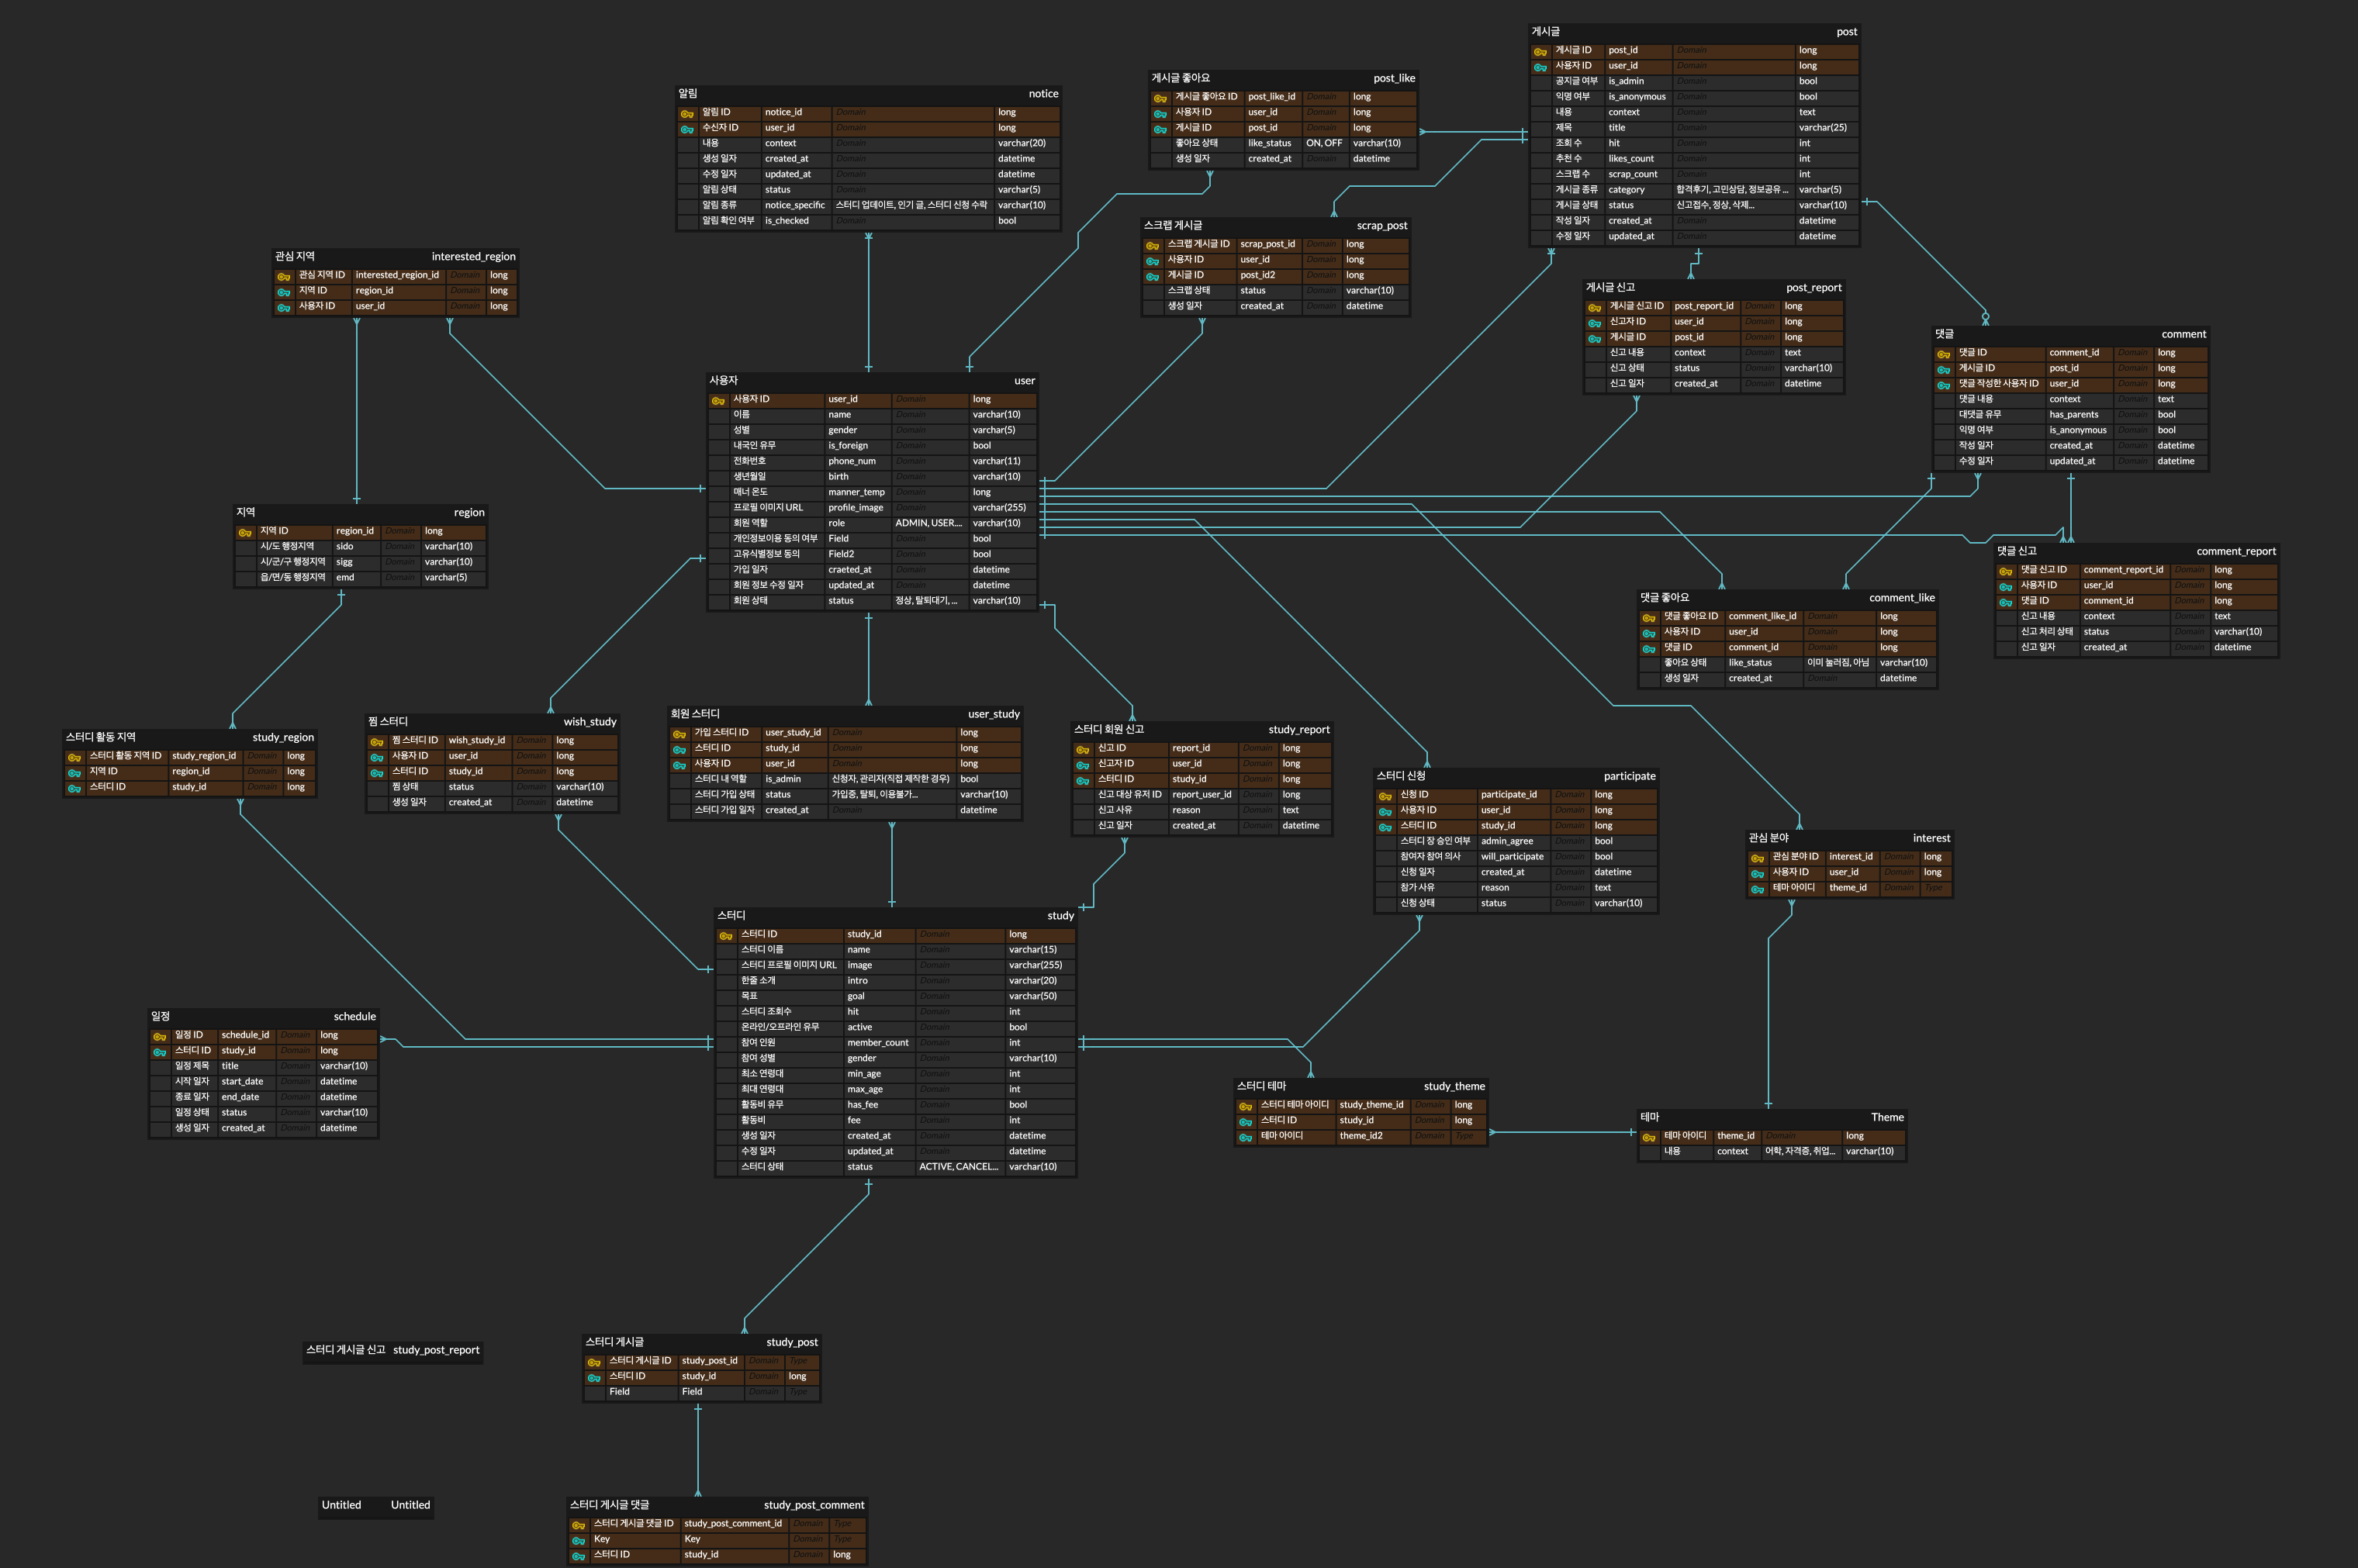Click the varchar(255) type of study image field
Screen dimensions: 2358x1568
pyautogui.click(x=1035, y=965)
